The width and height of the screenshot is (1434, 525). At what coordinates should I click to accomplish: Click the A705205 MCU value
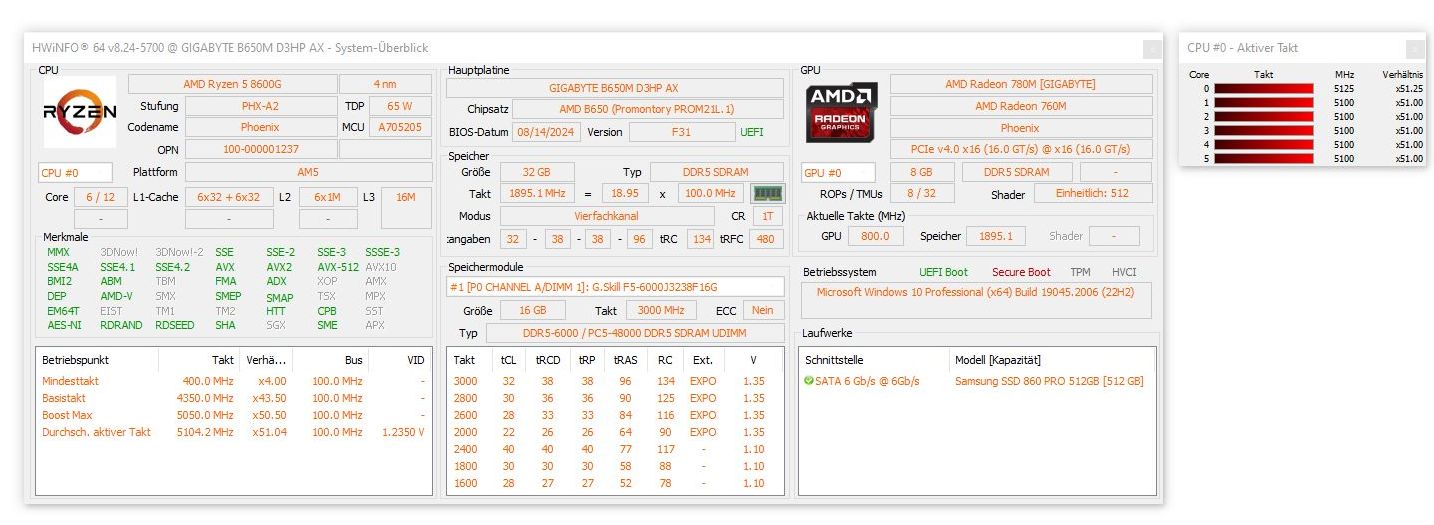400,127
